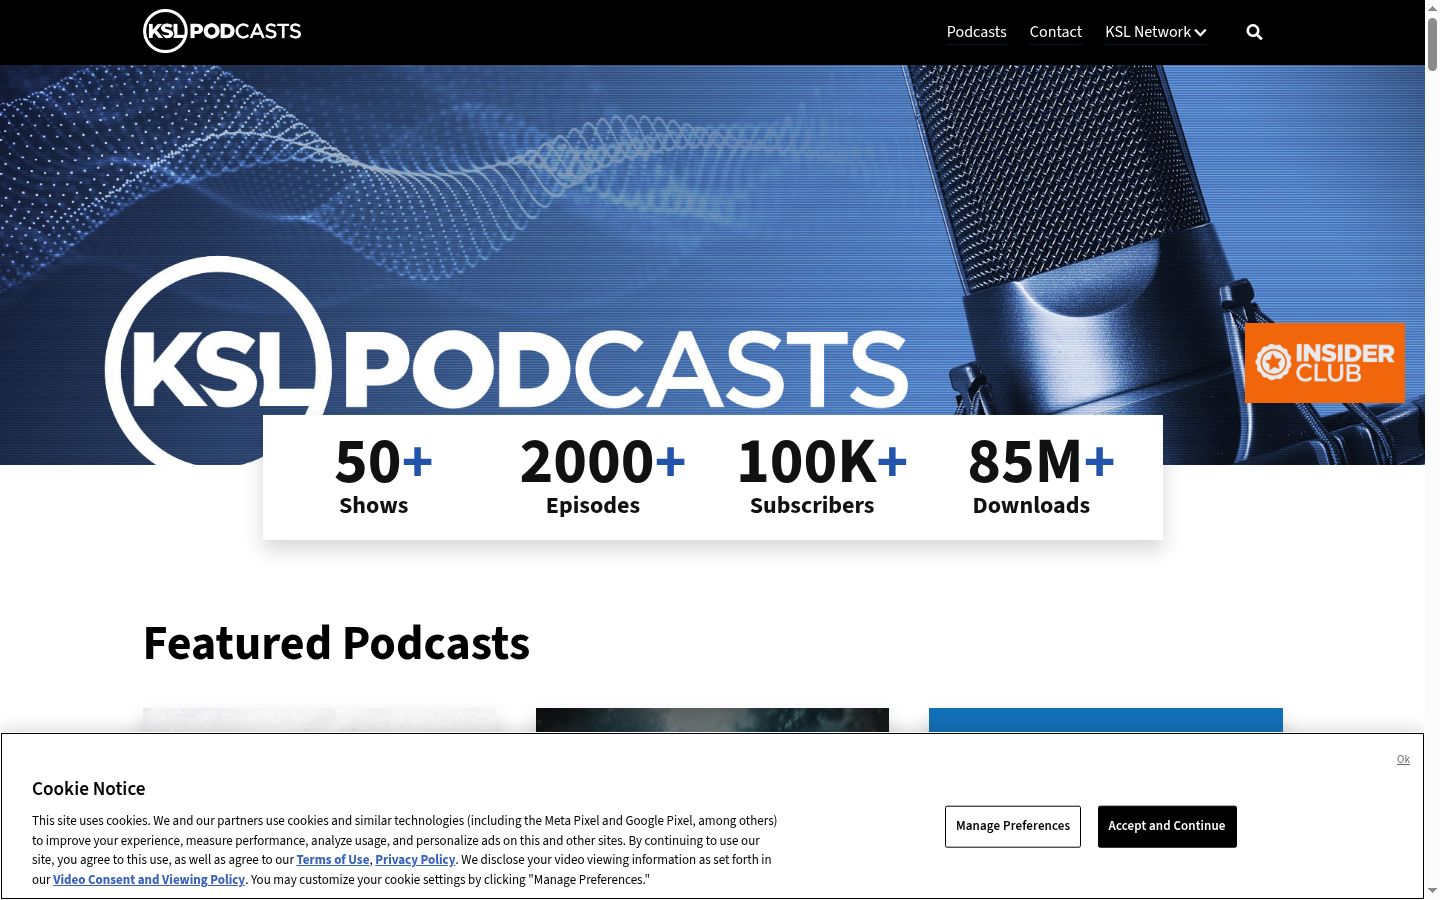Open the search magnifier icon
Viewport: 1440px width, 900px height.
coord(1254,32)
